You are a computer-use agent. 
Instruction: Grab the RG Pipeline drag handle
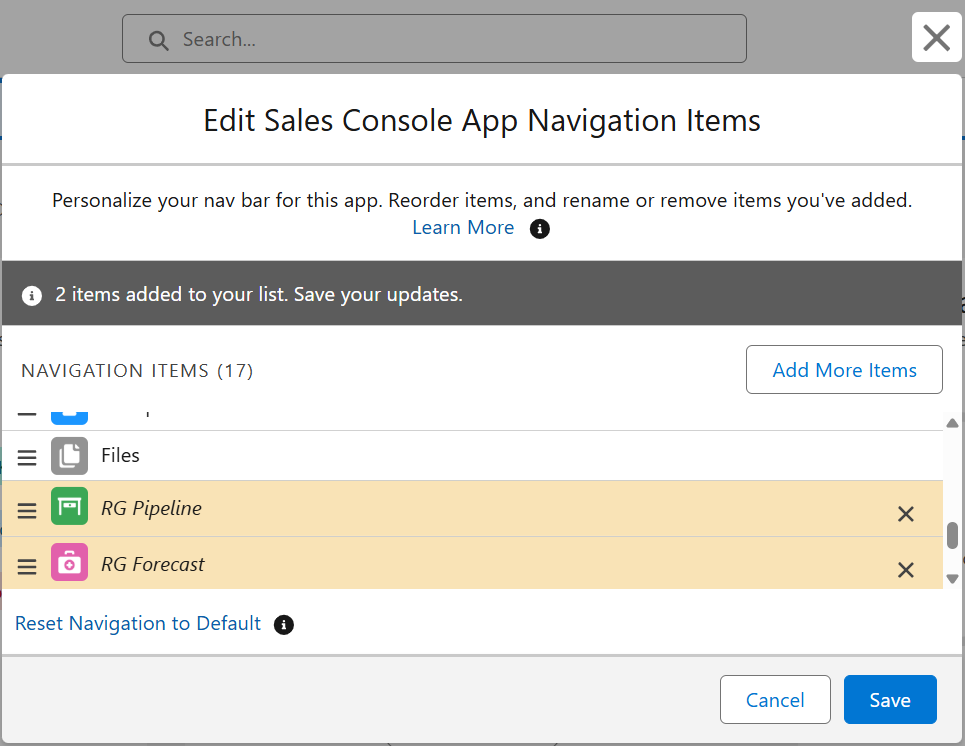26,511
